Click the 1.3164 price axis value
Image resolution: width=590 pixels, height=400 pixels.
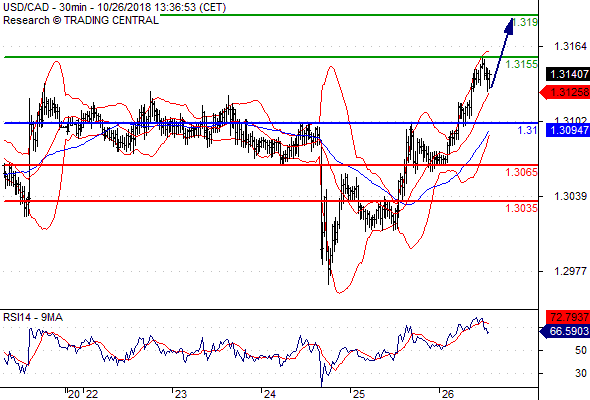tap(570, 46)
